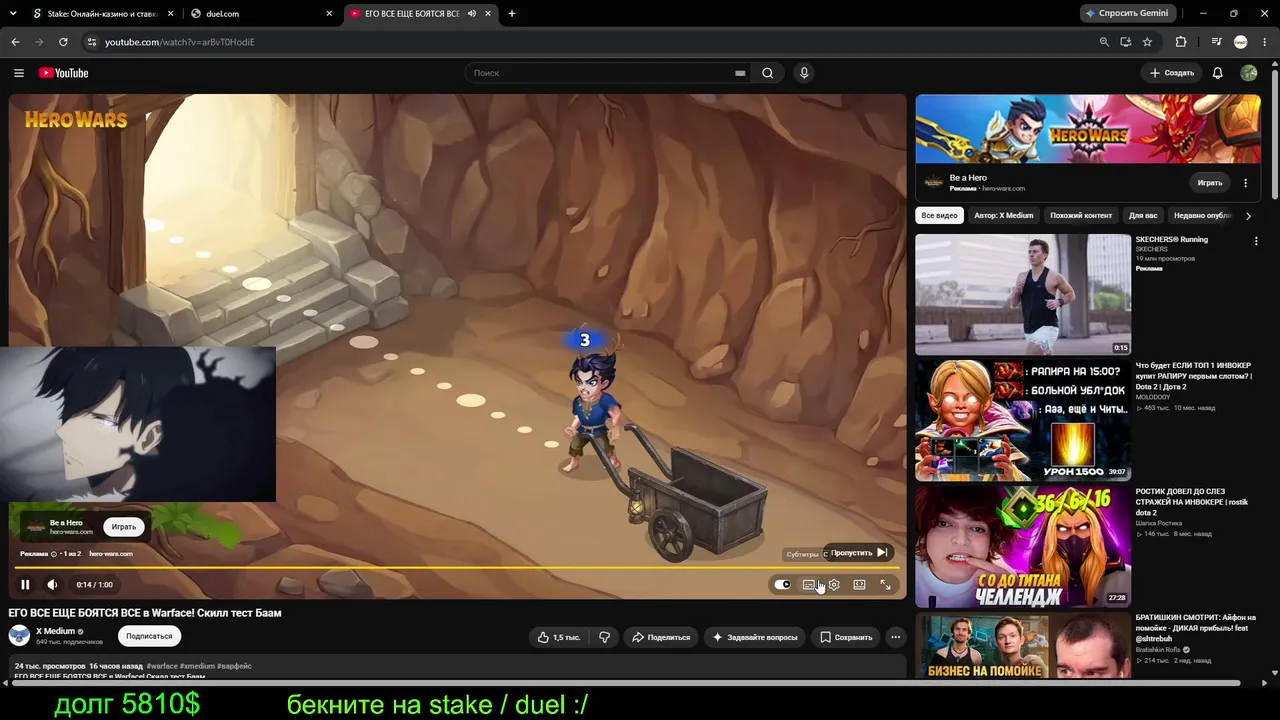This screenshot has height=720, width=1280.
Task: Open the Рапира Invoker Dota 2 thumbnail
Action: point(1023,420)
